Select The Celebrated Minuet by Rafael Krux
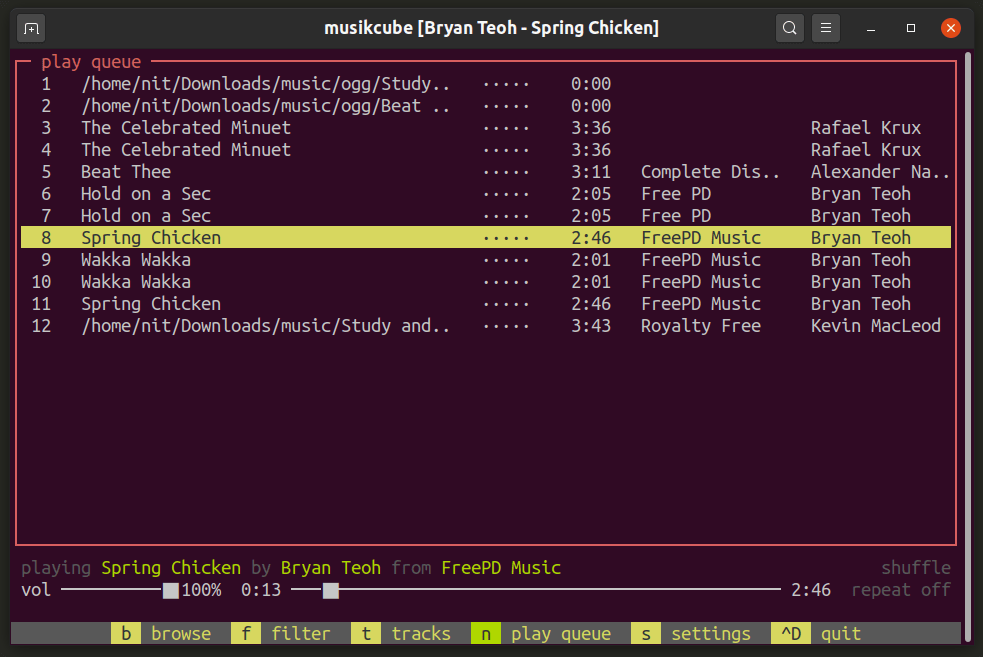 coord(190,127)
